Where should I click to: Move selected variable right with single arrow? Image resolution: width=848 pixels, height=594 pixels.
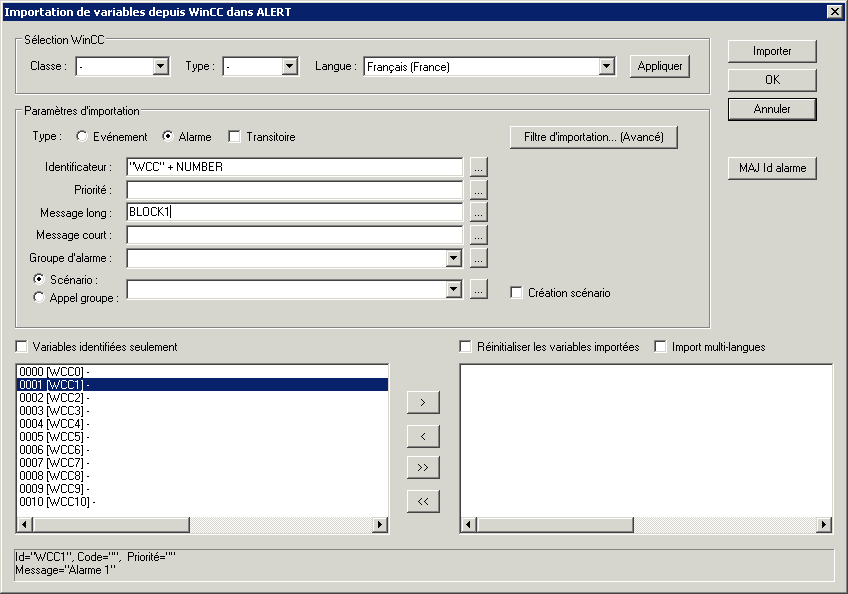423,402
